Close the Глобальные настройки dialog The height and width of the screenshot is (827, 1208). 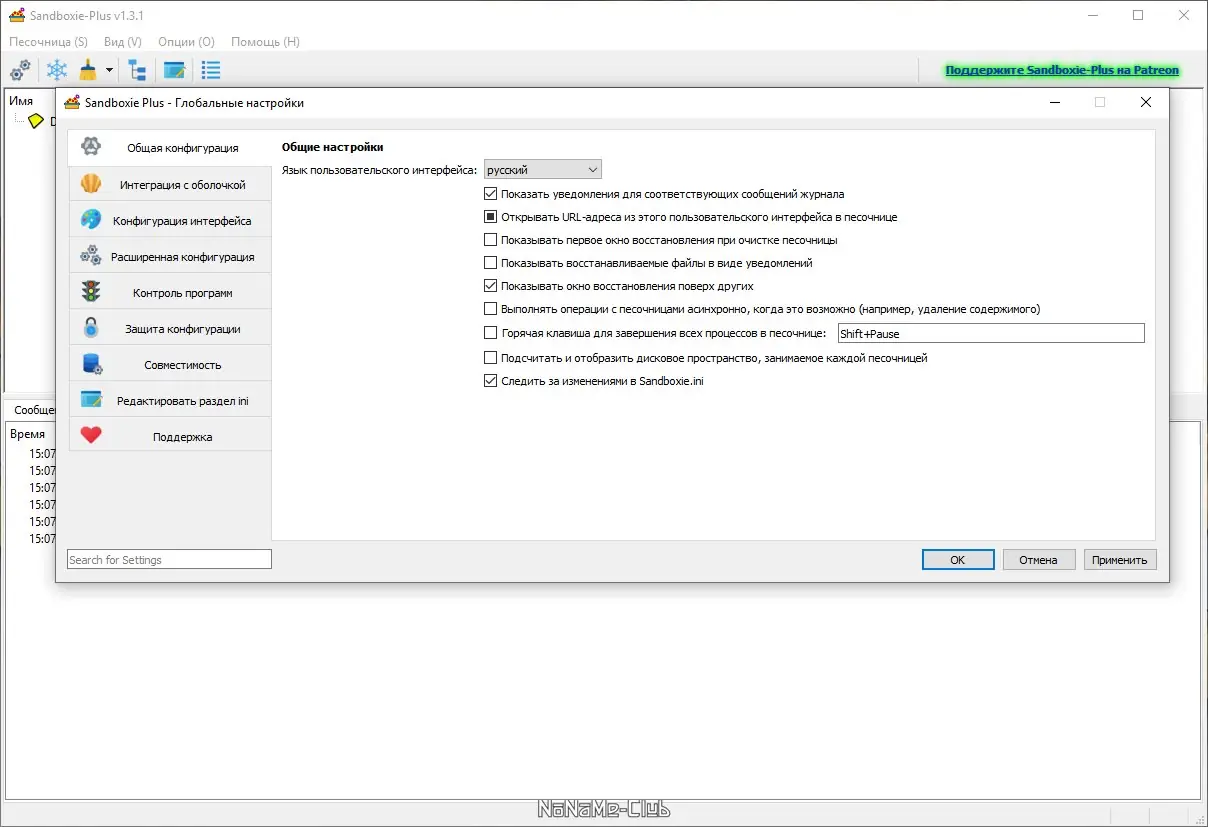1146,102
